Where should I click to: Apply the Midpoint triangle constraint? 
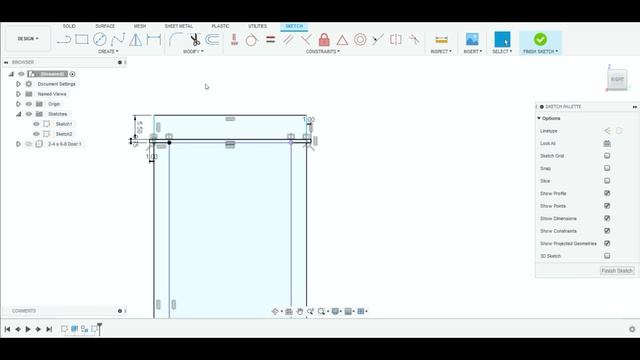[x=342, y=40]
